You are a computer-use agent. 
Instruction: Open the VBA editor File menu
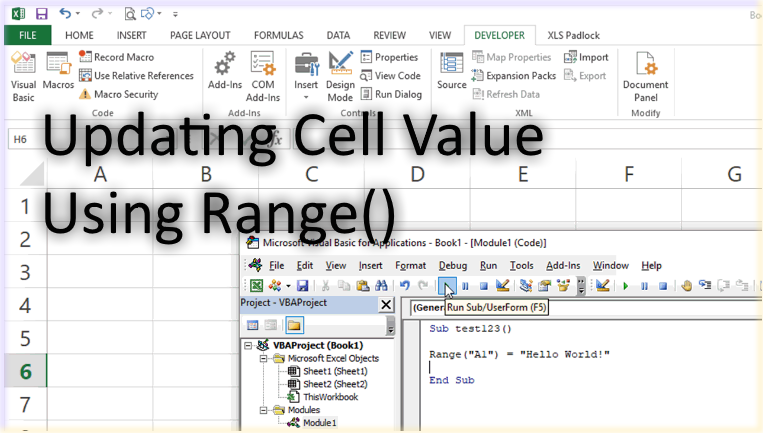(x=276, y=266)
